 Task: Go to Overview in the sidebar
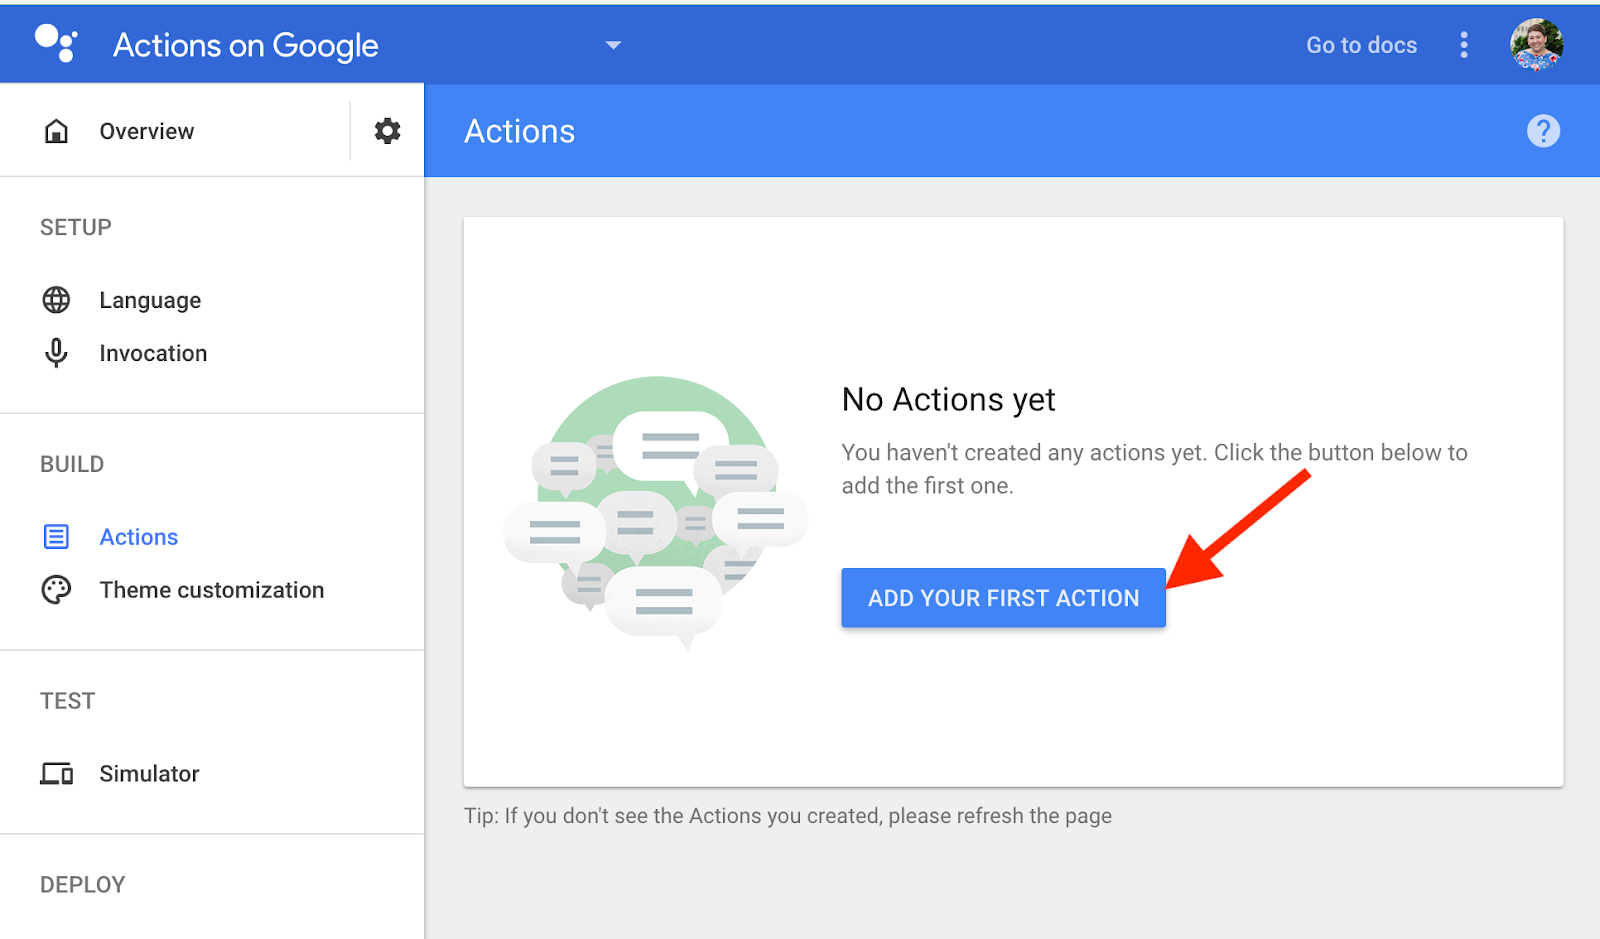[x=146, y=131]
